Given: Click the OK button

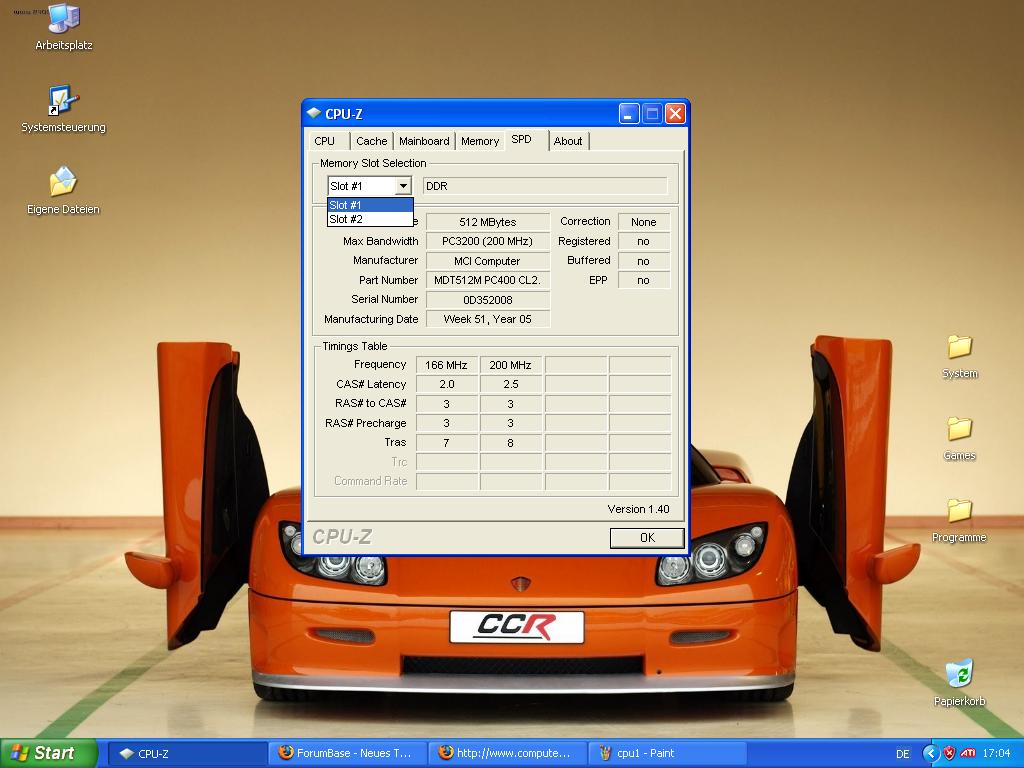Looking at the screenshot, I should [647, 537].
